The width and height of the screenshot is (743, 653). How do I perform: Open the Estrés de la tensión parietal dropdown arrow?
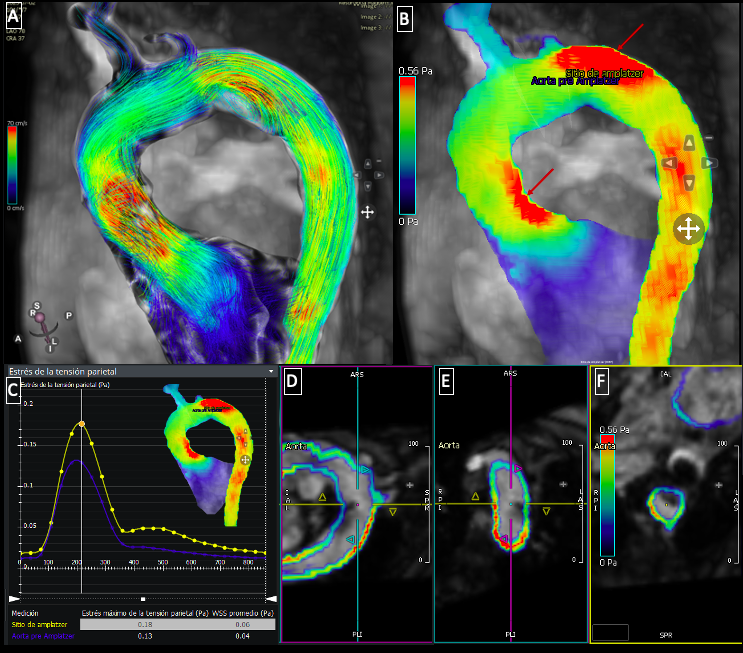click(x=271, y=370)
